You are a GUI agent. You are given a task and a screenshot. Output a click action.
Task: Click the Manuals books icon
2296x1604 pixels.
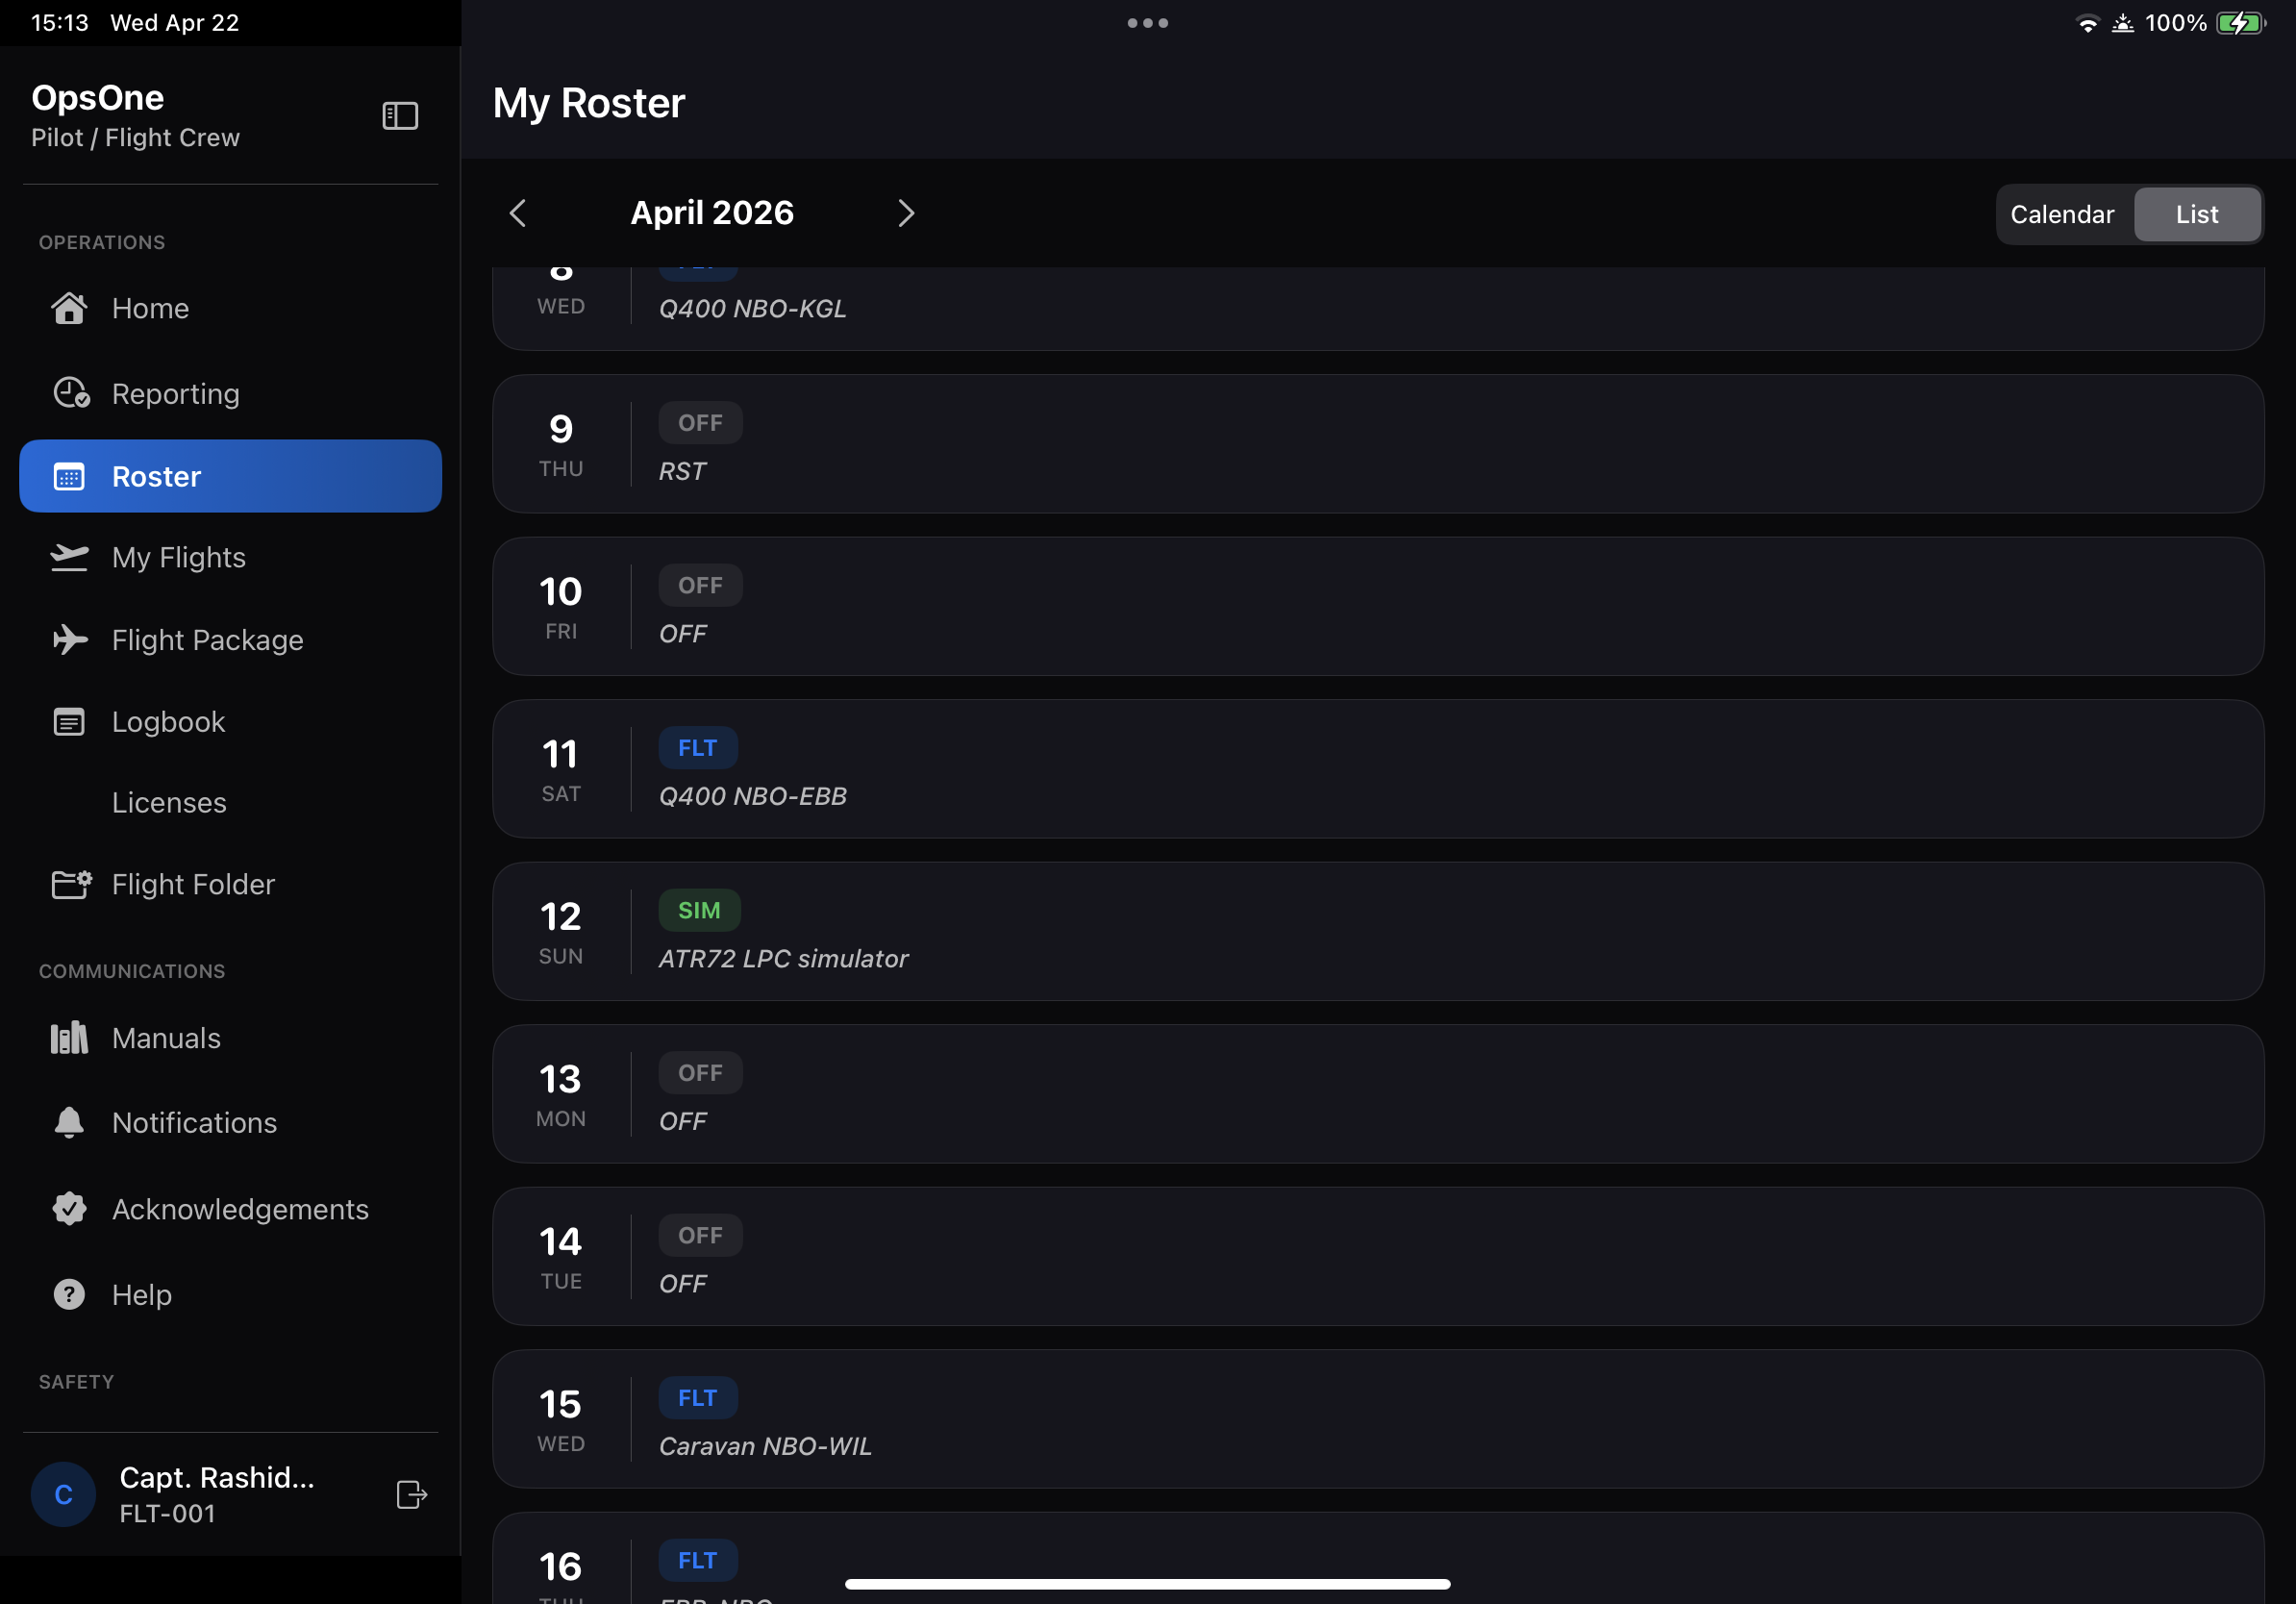click(69, 1037)
